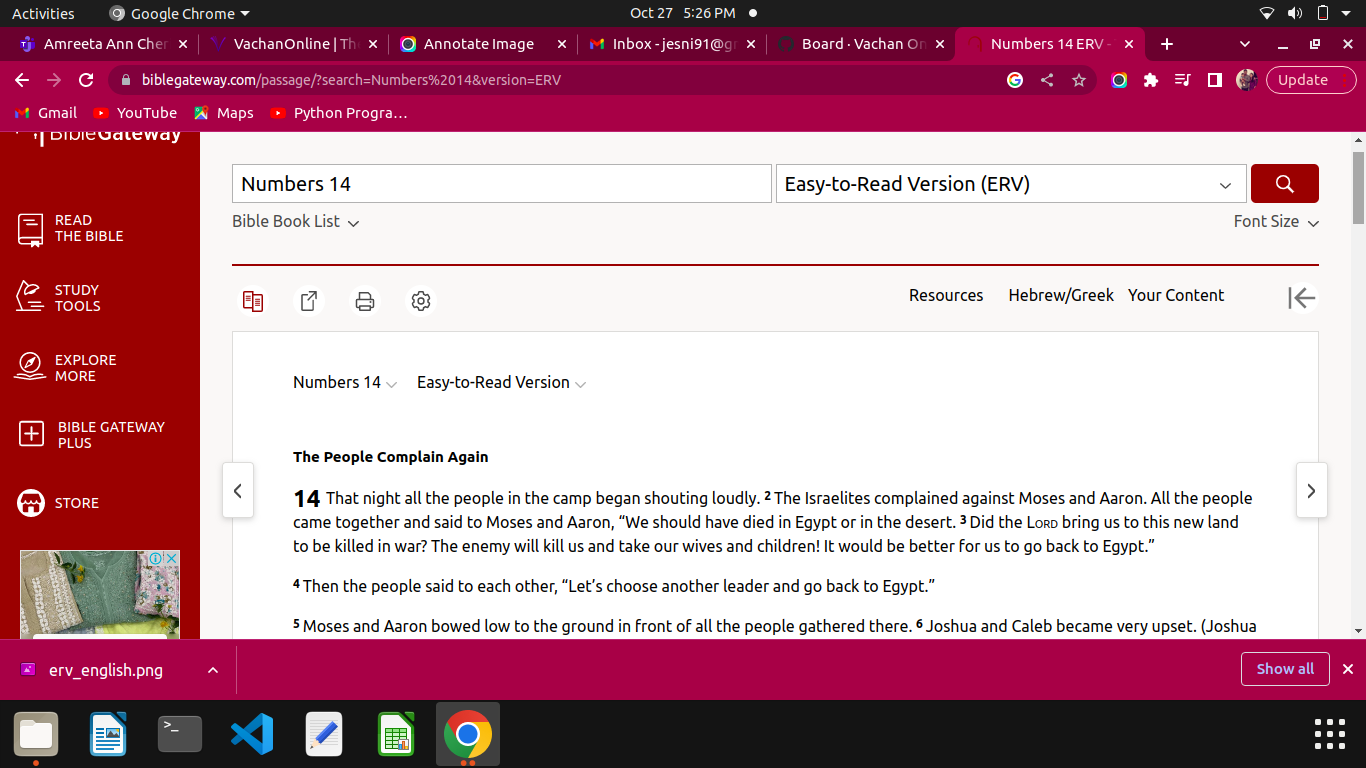Viewport: 1366px width, 768px height.
Task: Open Study Tools in the sidebar
Action: point(78,297)
